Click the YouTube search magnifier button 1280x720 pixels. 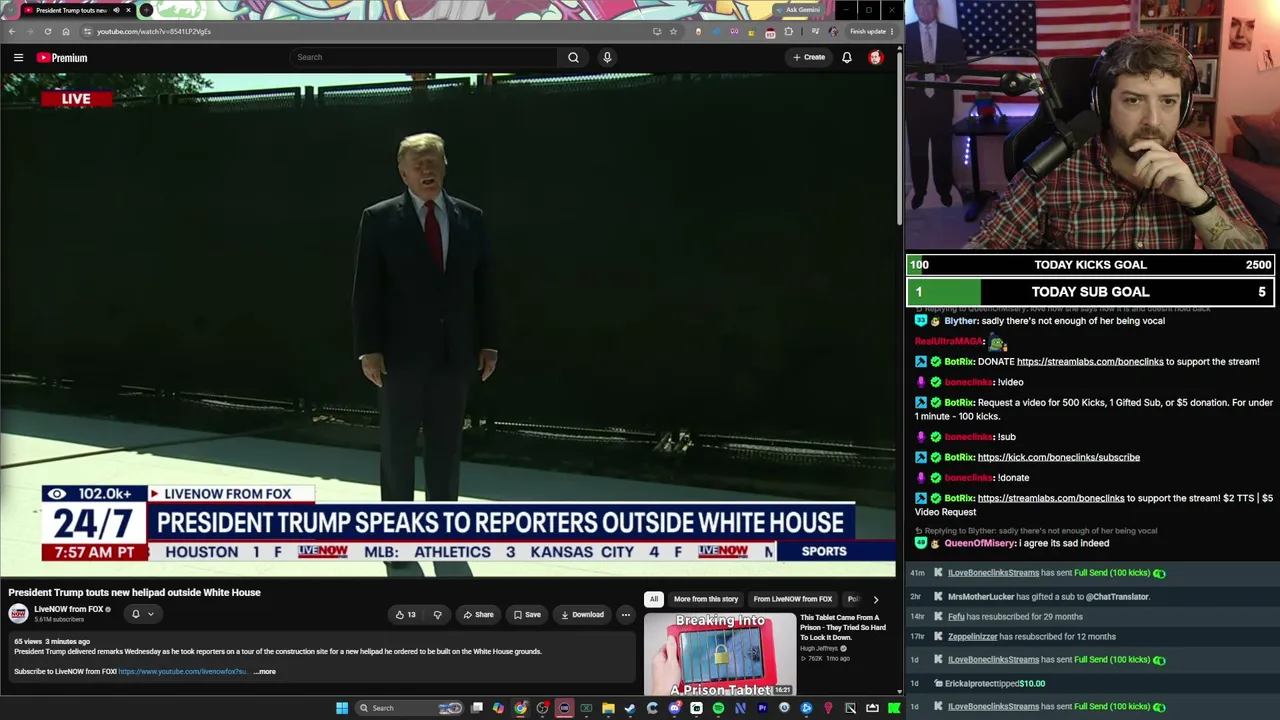click(x=573, y=57)
